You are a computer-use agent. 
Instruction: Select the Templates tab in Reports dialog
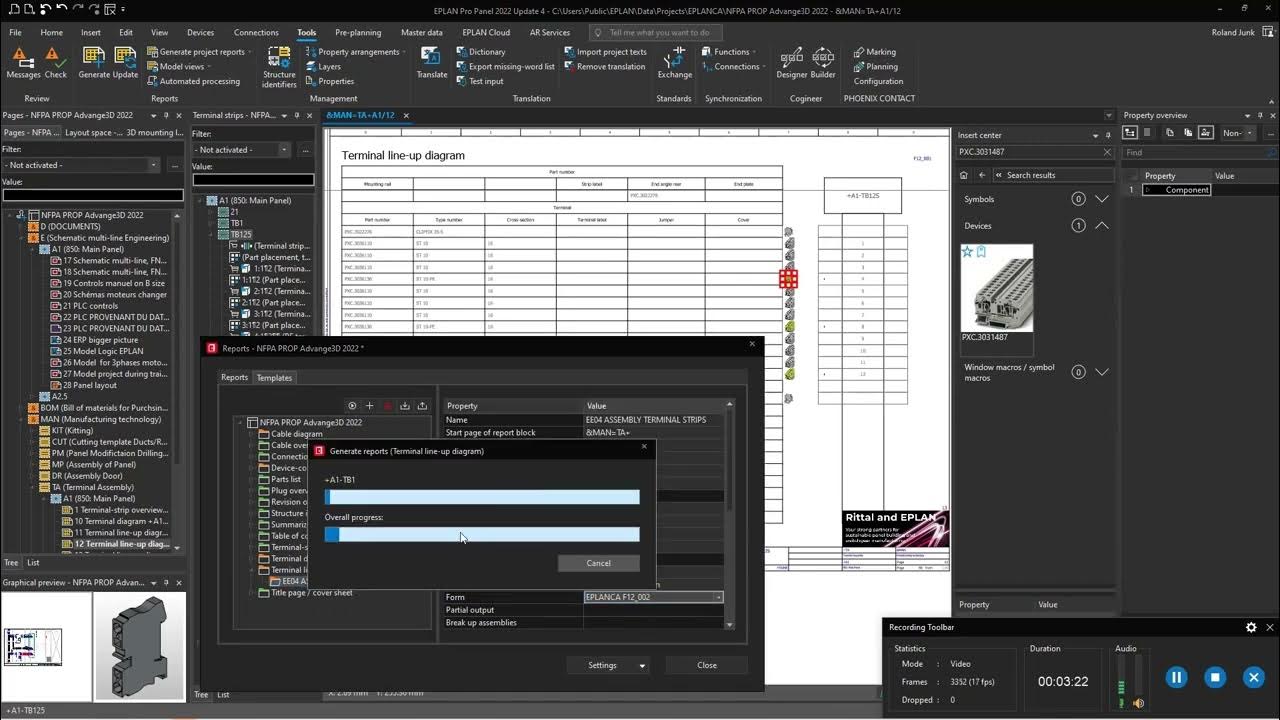click(274, 377)
